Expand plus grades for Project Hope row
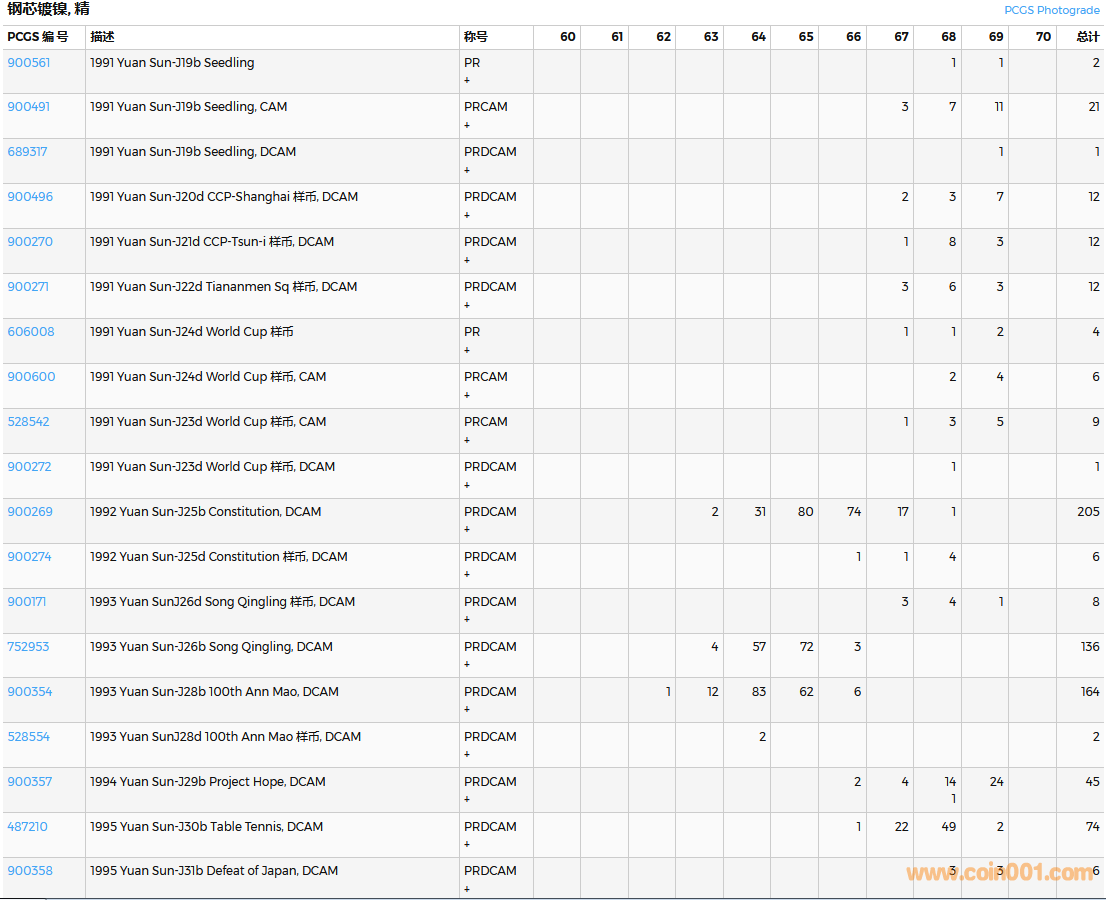This screenshot has width=1106, height=900. (467, 800)
